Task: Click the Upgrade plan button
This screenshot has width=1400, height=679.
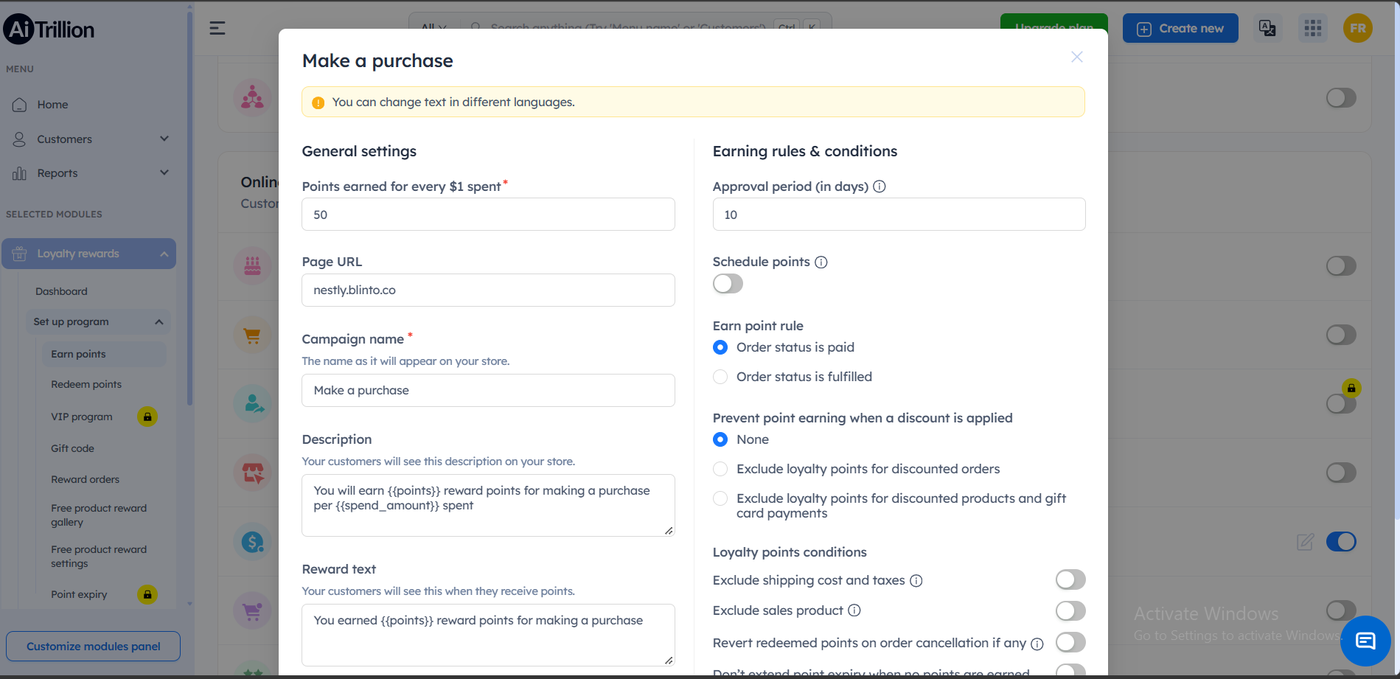Action: coord(1054,28)
